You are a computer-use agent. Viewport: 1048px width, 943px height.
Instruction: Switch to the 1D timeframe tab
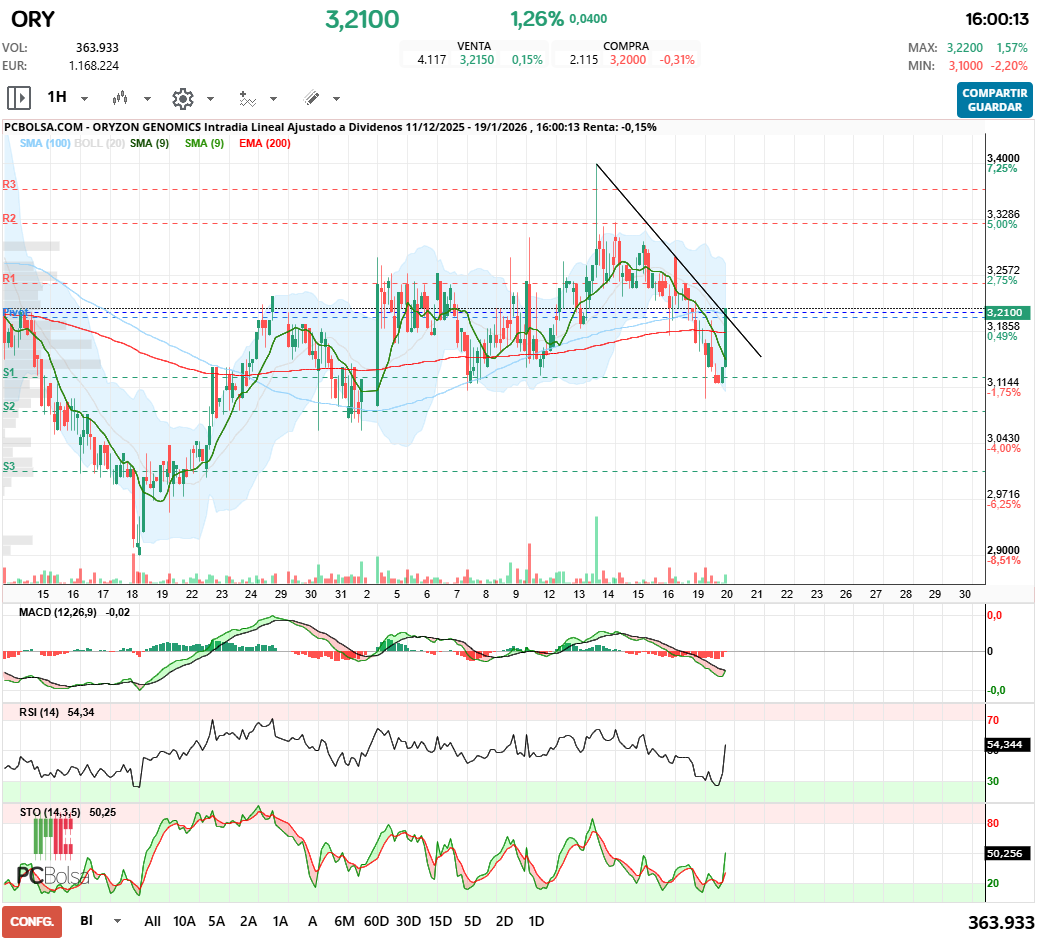[536, 920]
